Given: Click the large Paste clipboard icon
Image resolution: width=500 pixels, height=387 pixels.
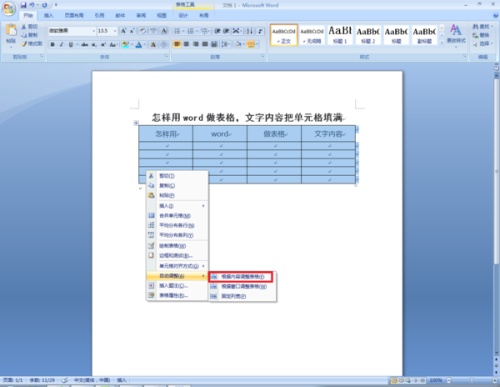Looking at the screenshot, I should click(11, 30).
